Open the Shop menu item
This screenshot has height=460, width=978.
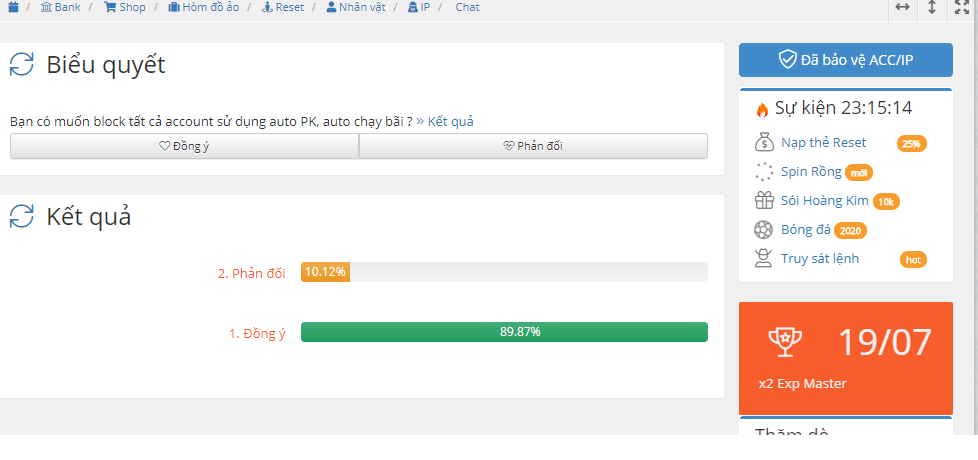tap(125, 7)
